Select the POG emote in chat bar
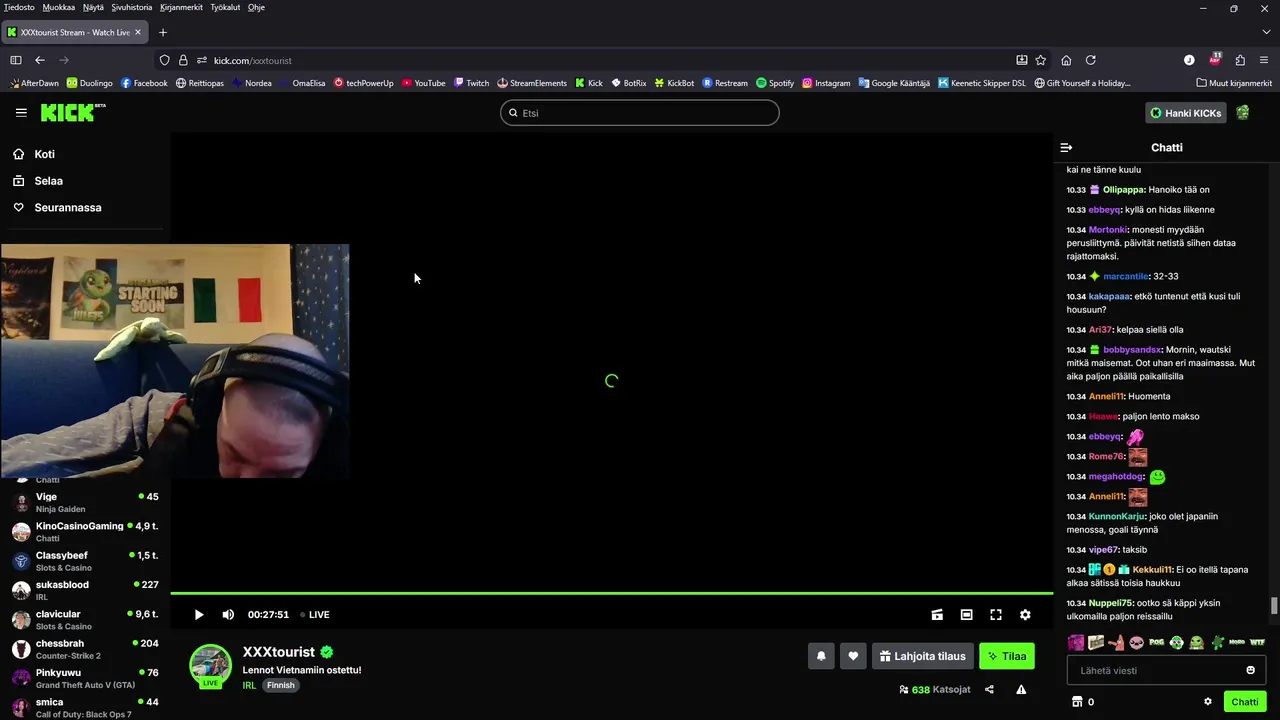Image resolution: width=1280 pixels, height=720 pixels. pyautogui.click(x=1156, y=642)
